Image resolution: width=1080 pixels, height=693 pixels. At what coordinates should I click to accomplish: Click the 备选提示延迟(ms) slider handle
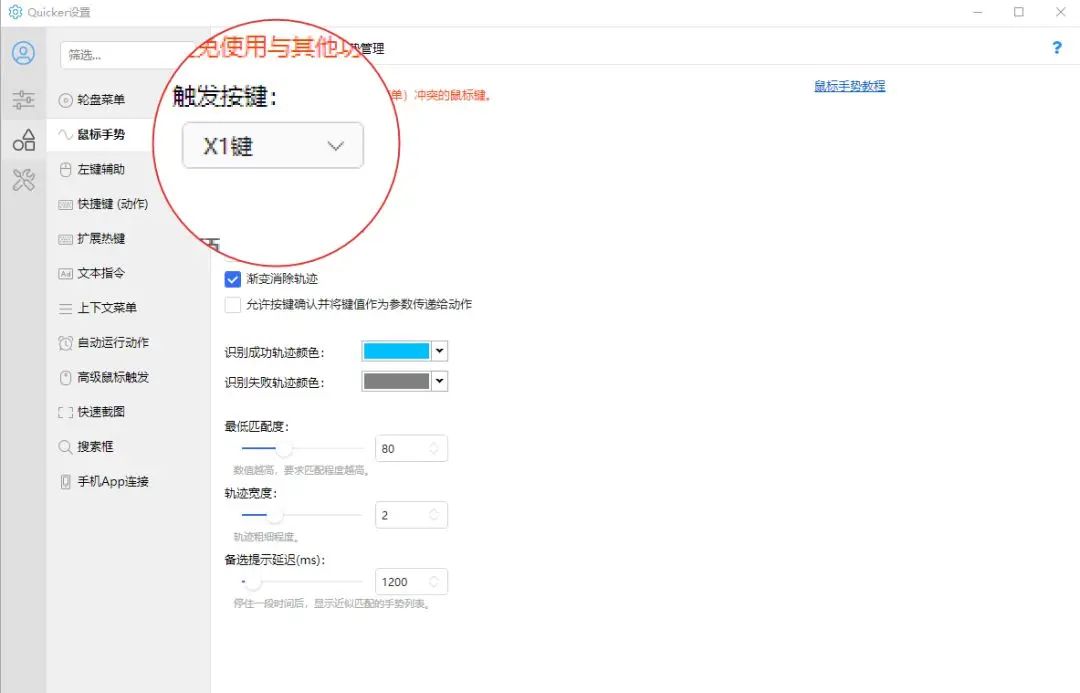tap(253, 582)
